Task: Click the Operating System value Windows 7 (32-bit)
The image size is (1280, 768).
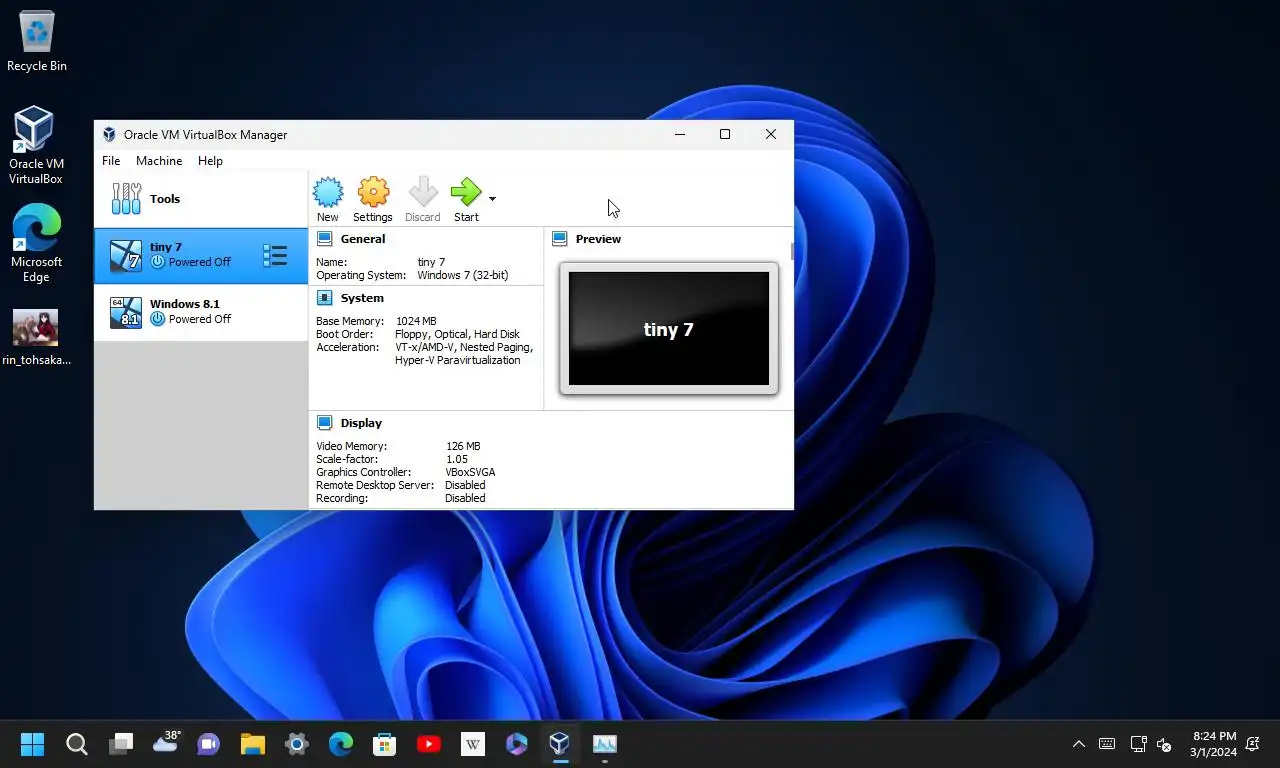Action: 463,275
